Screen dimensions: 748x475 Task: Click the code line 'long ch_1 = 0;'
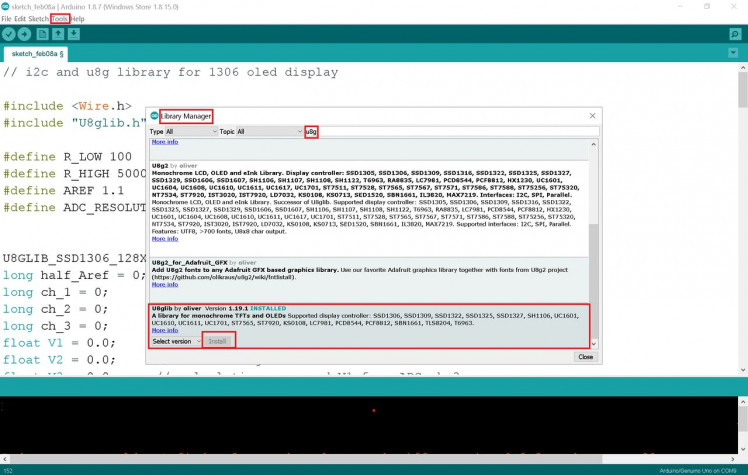[55, 292]
